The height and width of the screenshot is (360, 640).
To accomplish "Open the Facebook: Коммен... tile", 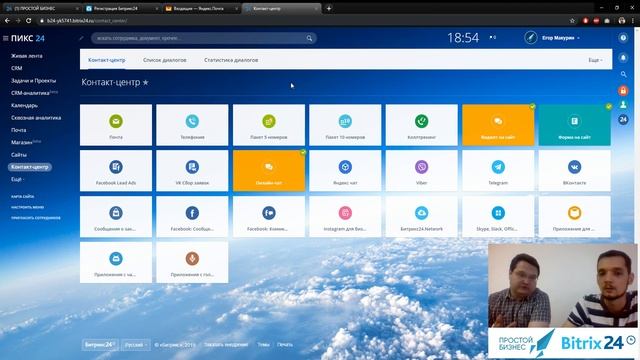I will (x=269, y=217).
